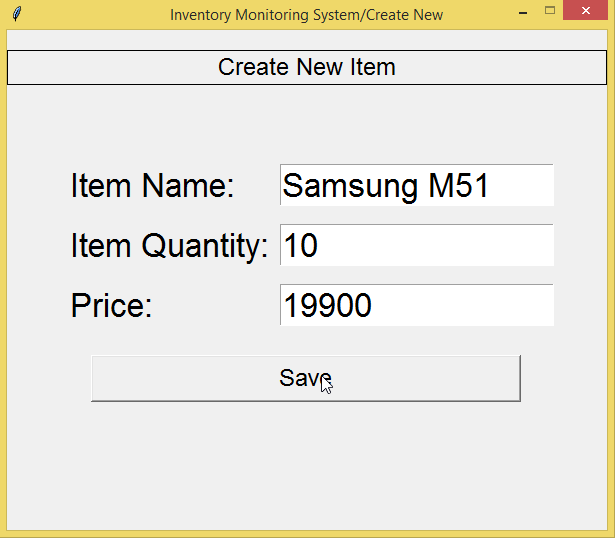This screenshot has height=538, width=615.
Task: Close the Inventory Monitoring System window
Action: click(586, 11)
